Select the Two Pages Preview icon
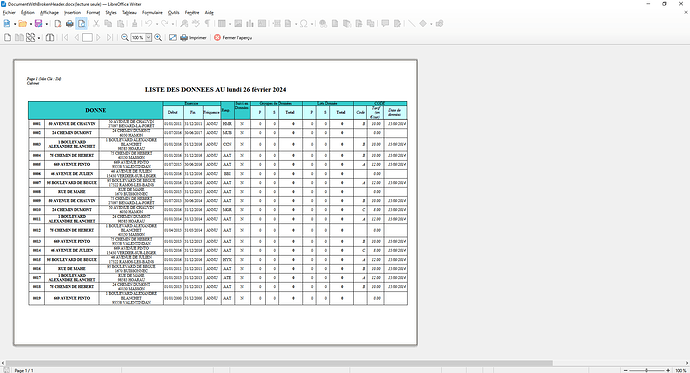The image size is (690, 373). pos(19,38)
